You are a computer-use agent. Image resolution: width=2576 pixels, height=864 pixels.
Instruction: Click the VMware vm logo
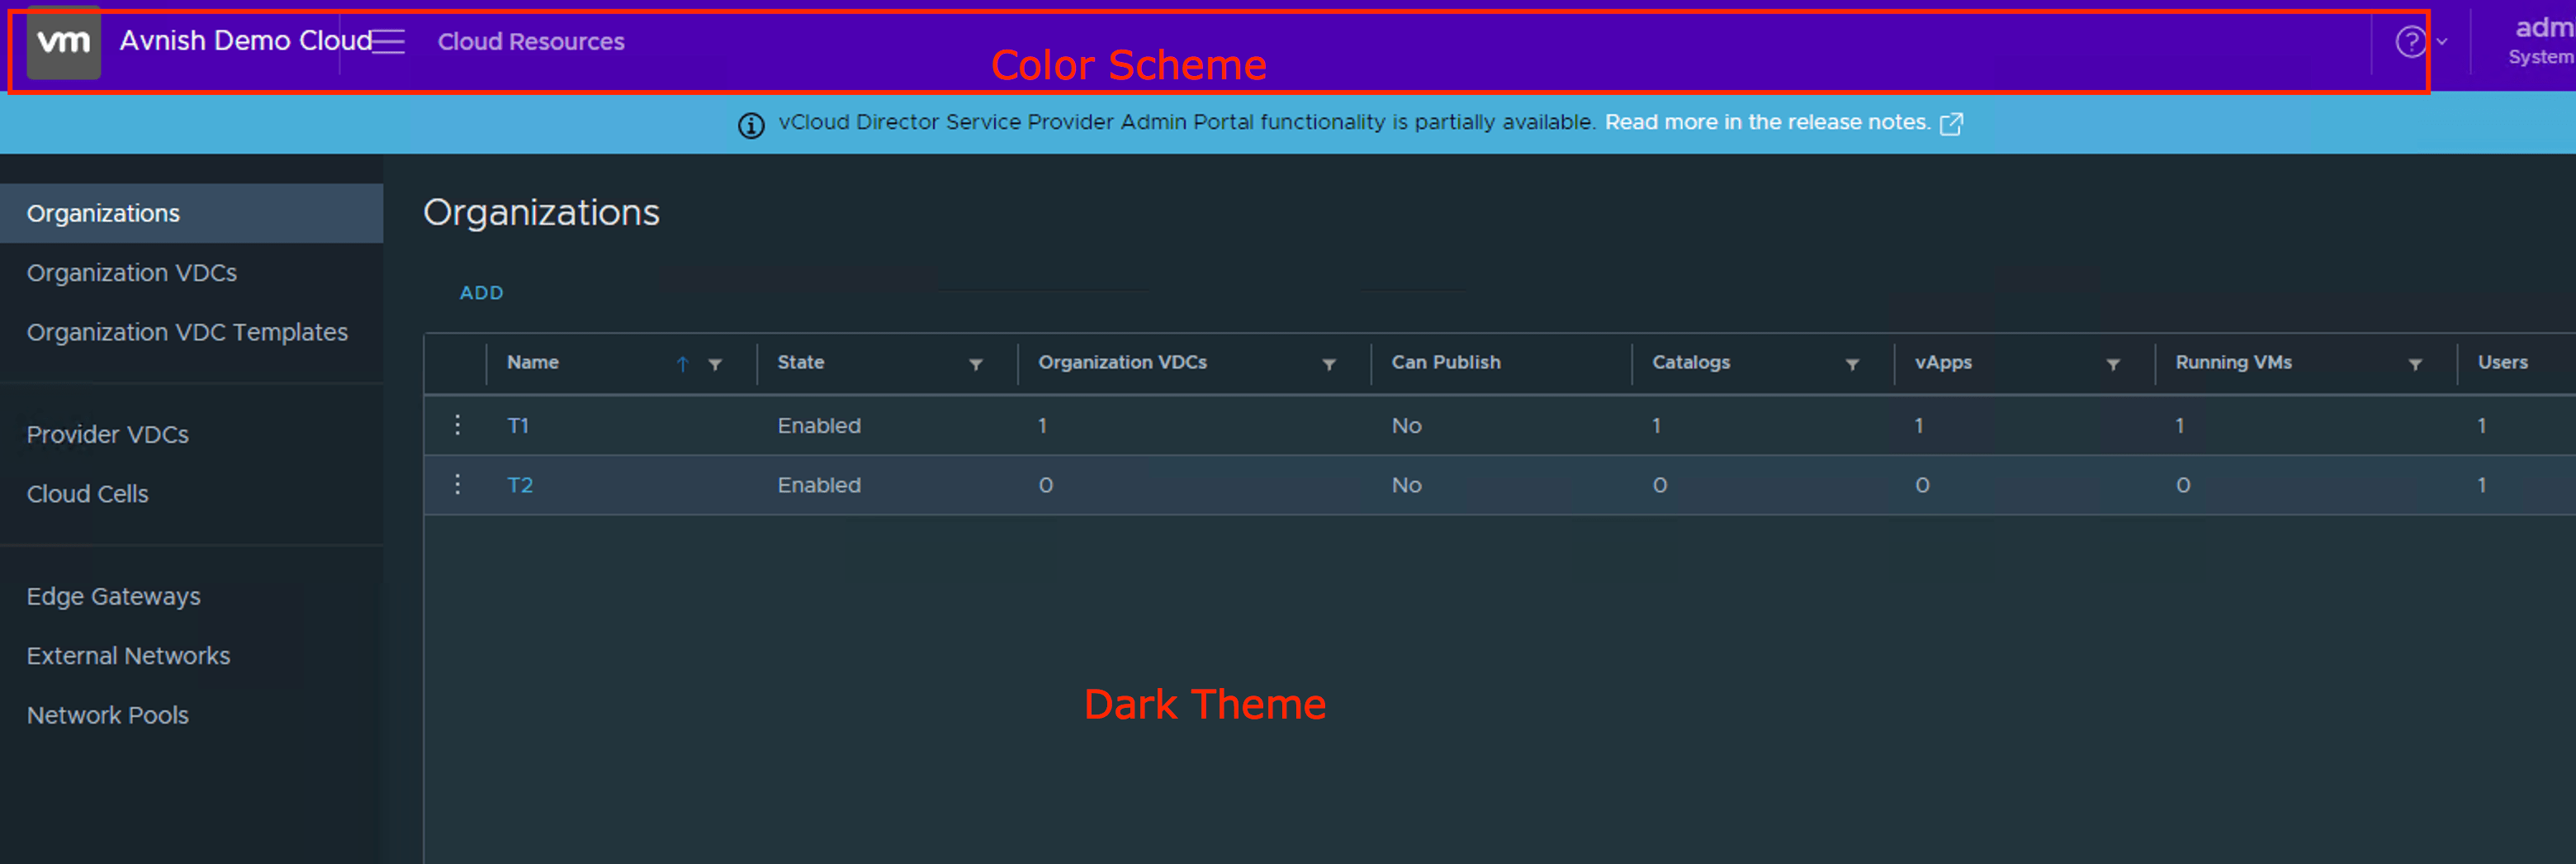(63, 42)
